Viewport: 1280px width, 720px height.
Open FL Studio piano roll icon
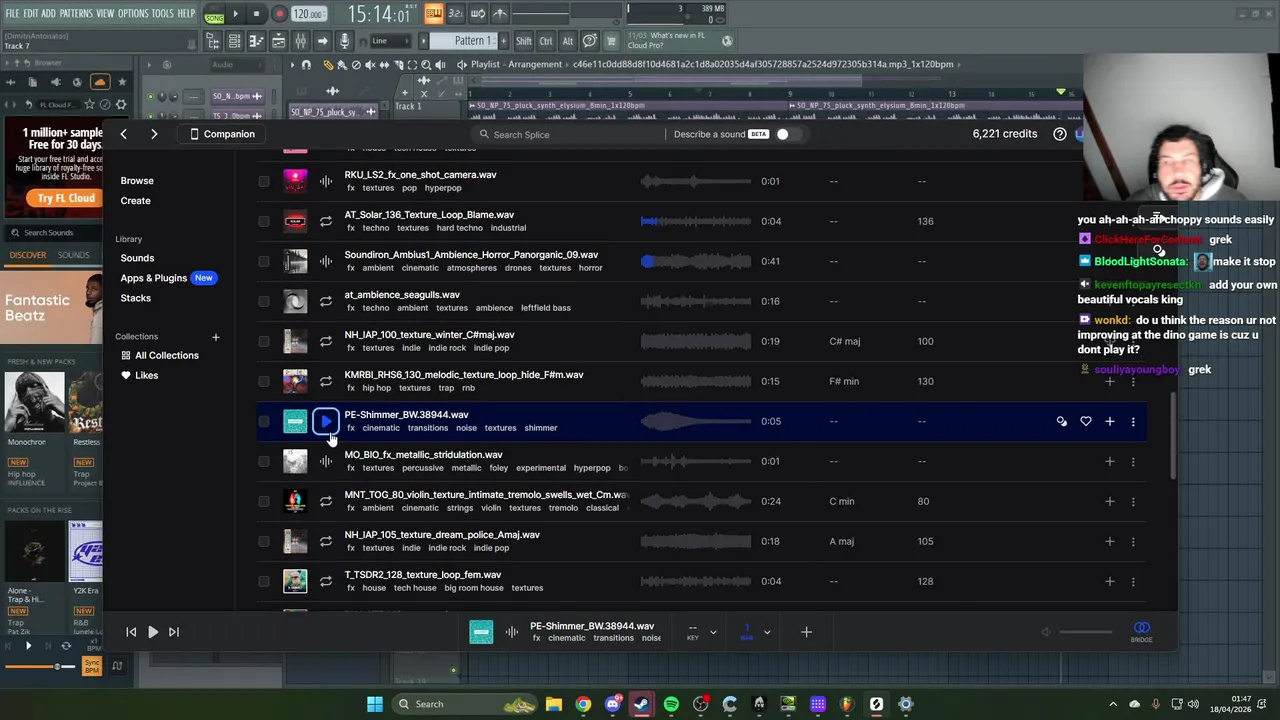256,41
